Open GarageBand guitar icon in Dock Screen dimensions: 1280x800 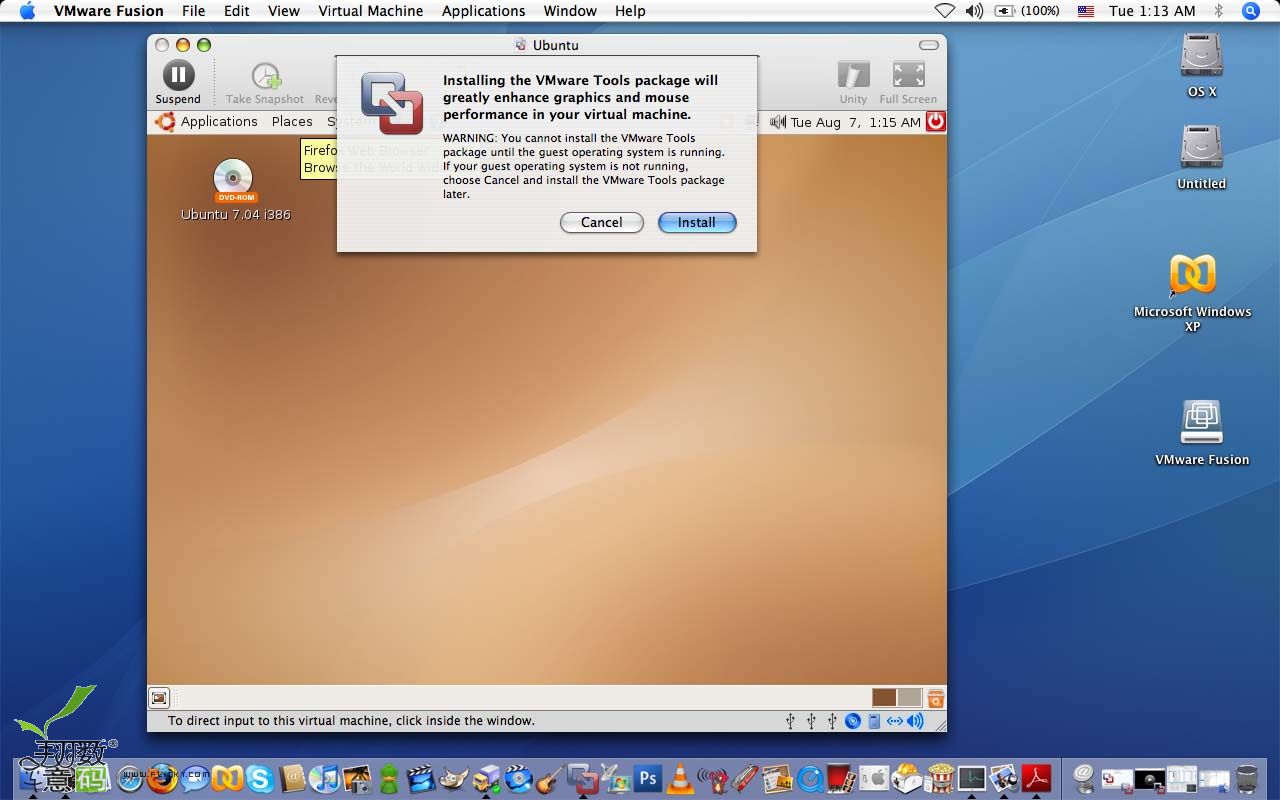point(550,779)
